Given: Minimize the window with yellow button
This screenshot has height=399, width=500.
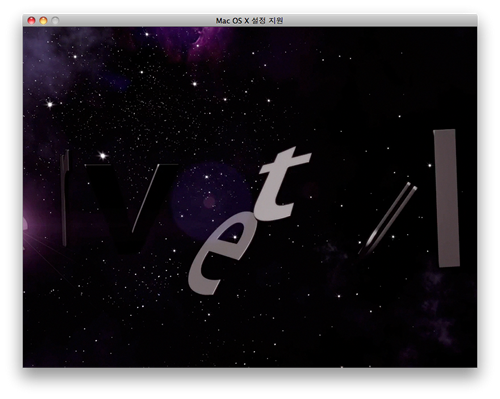Looking at the screenshot, I should coord(43,21).
